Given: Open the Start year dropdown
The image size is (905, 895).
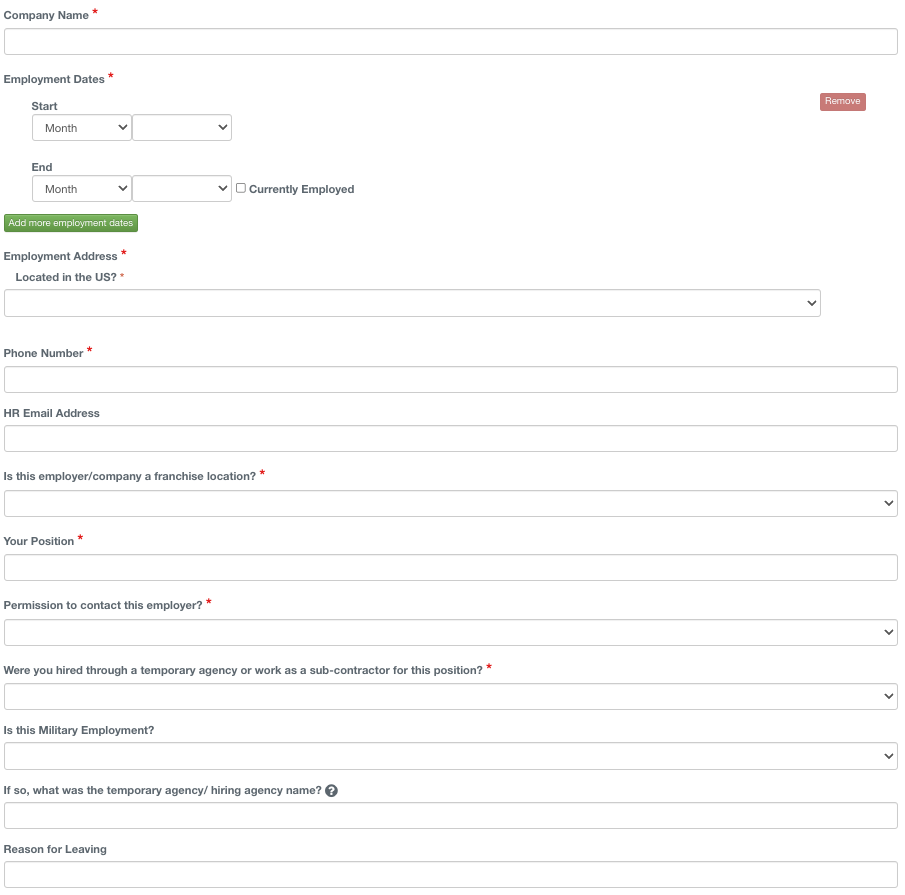Looking at the screenshot, I should tap(182, 128).
